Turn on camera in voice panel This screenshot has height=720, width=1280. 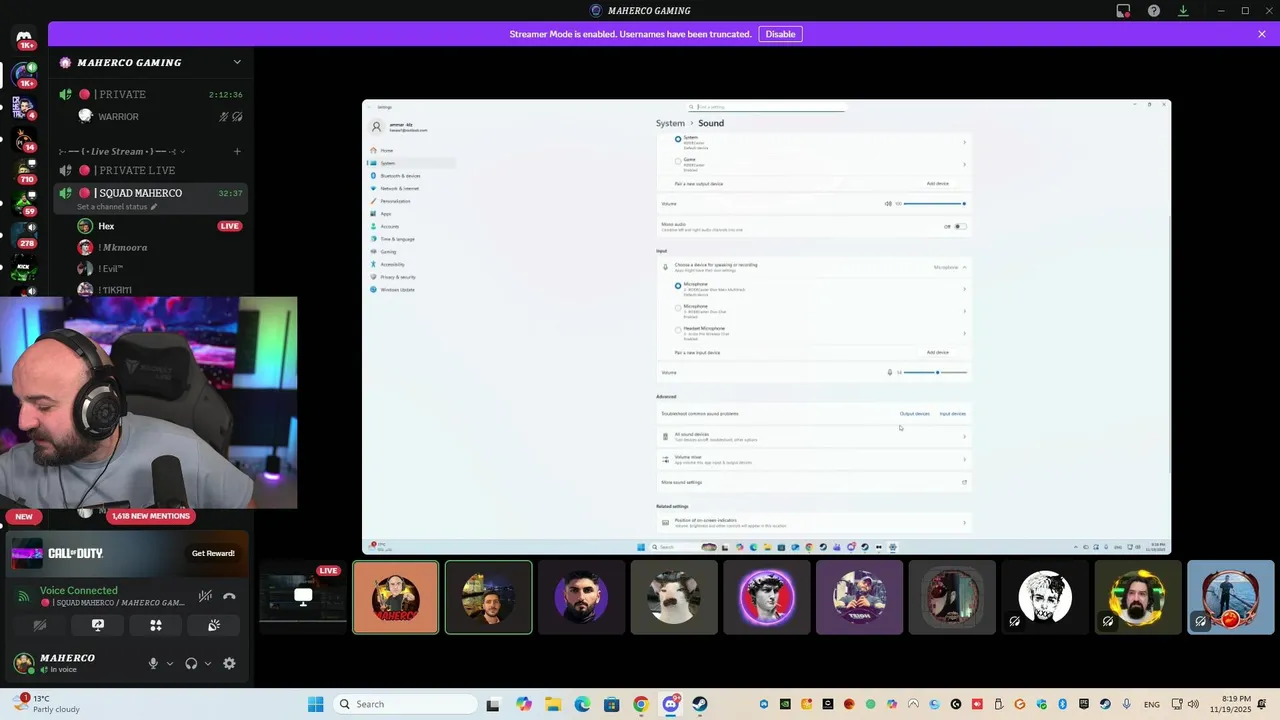pyautogui.click(x=40, y=625)
